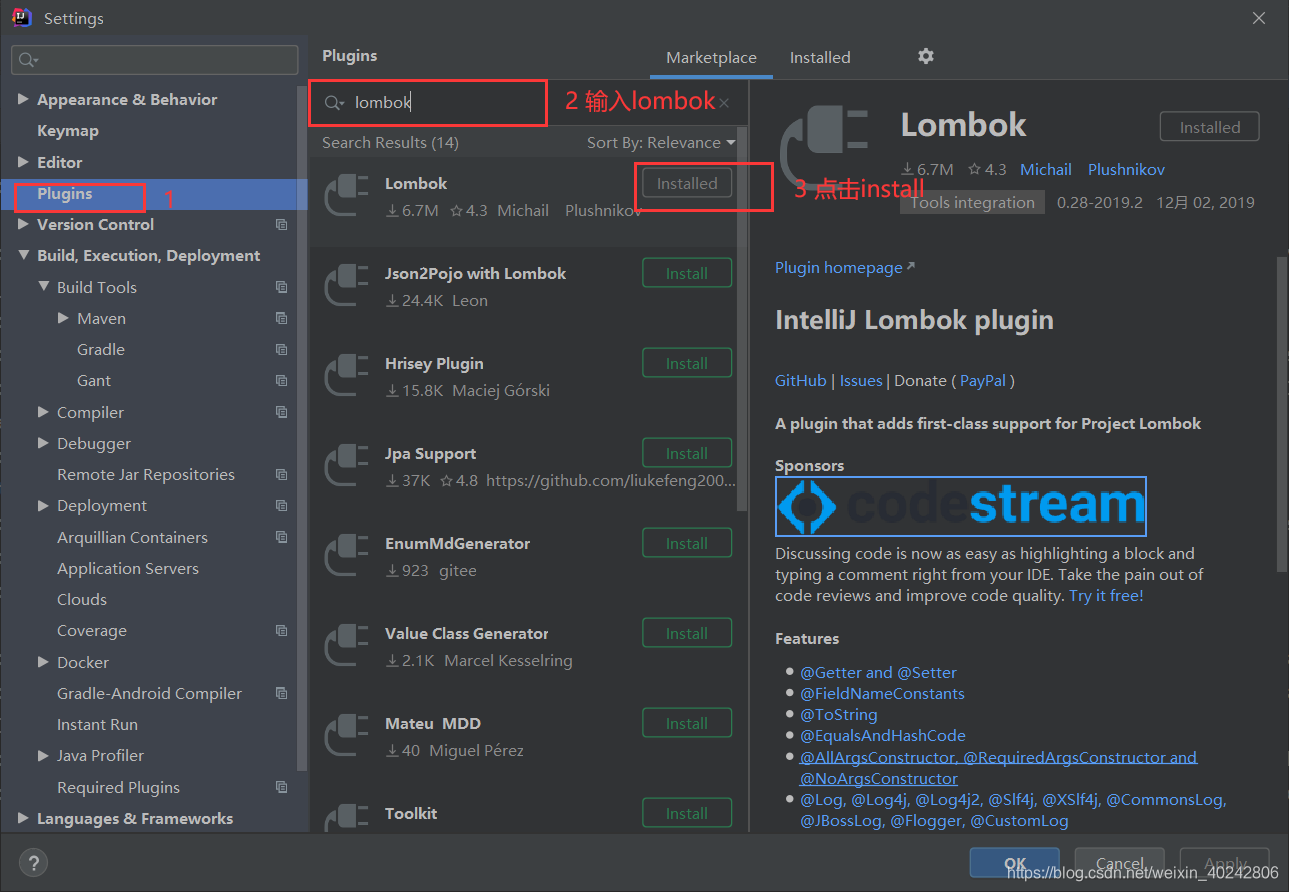Expand the Docker node
Viewport: 1289px width, 892px height.
(x=43, y=662)
